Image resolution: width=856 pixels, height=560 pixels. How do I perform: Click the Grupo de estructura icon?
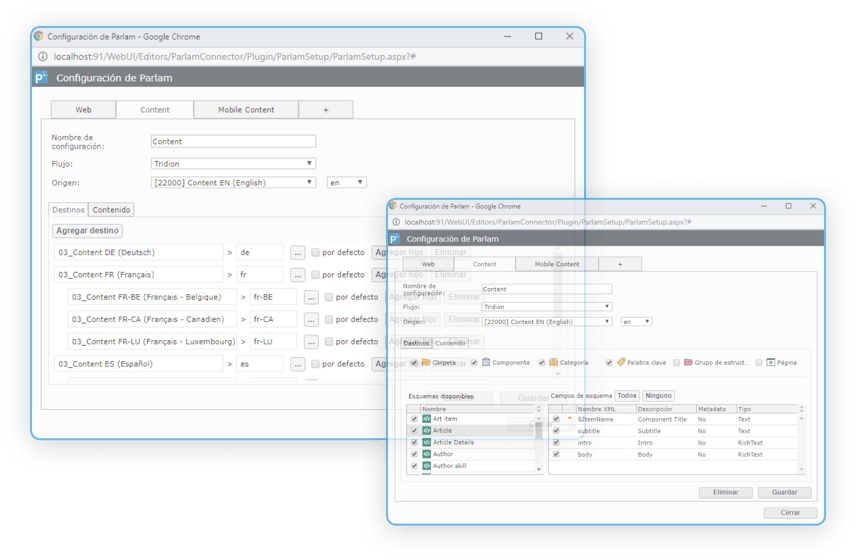pos(688,362)
